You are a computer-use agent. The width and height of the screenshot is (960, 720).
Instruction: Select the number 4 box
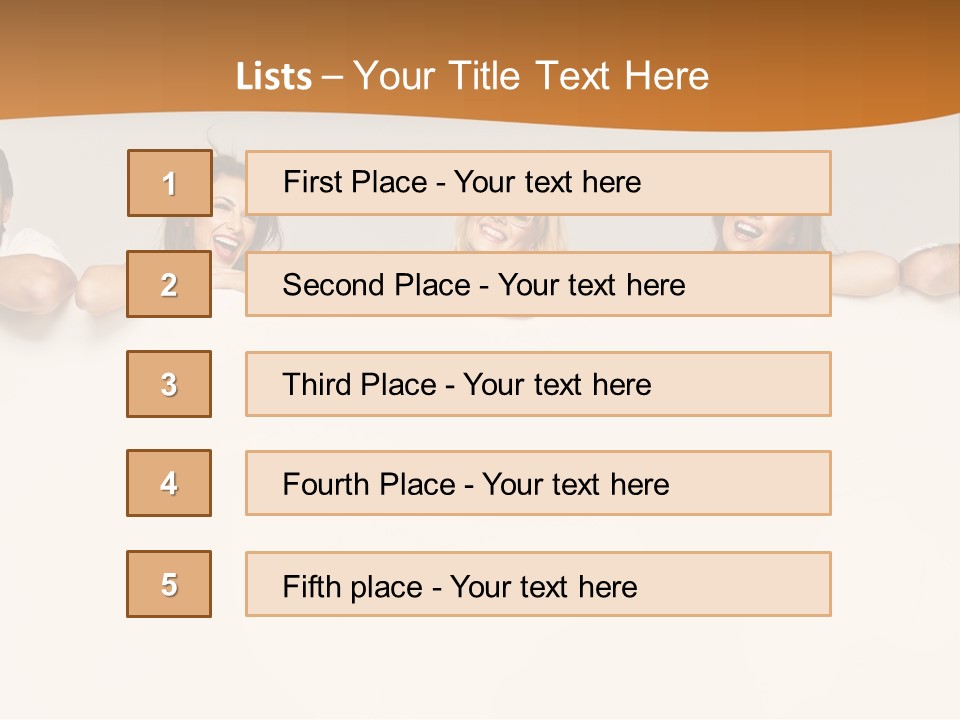pos(169,483)
